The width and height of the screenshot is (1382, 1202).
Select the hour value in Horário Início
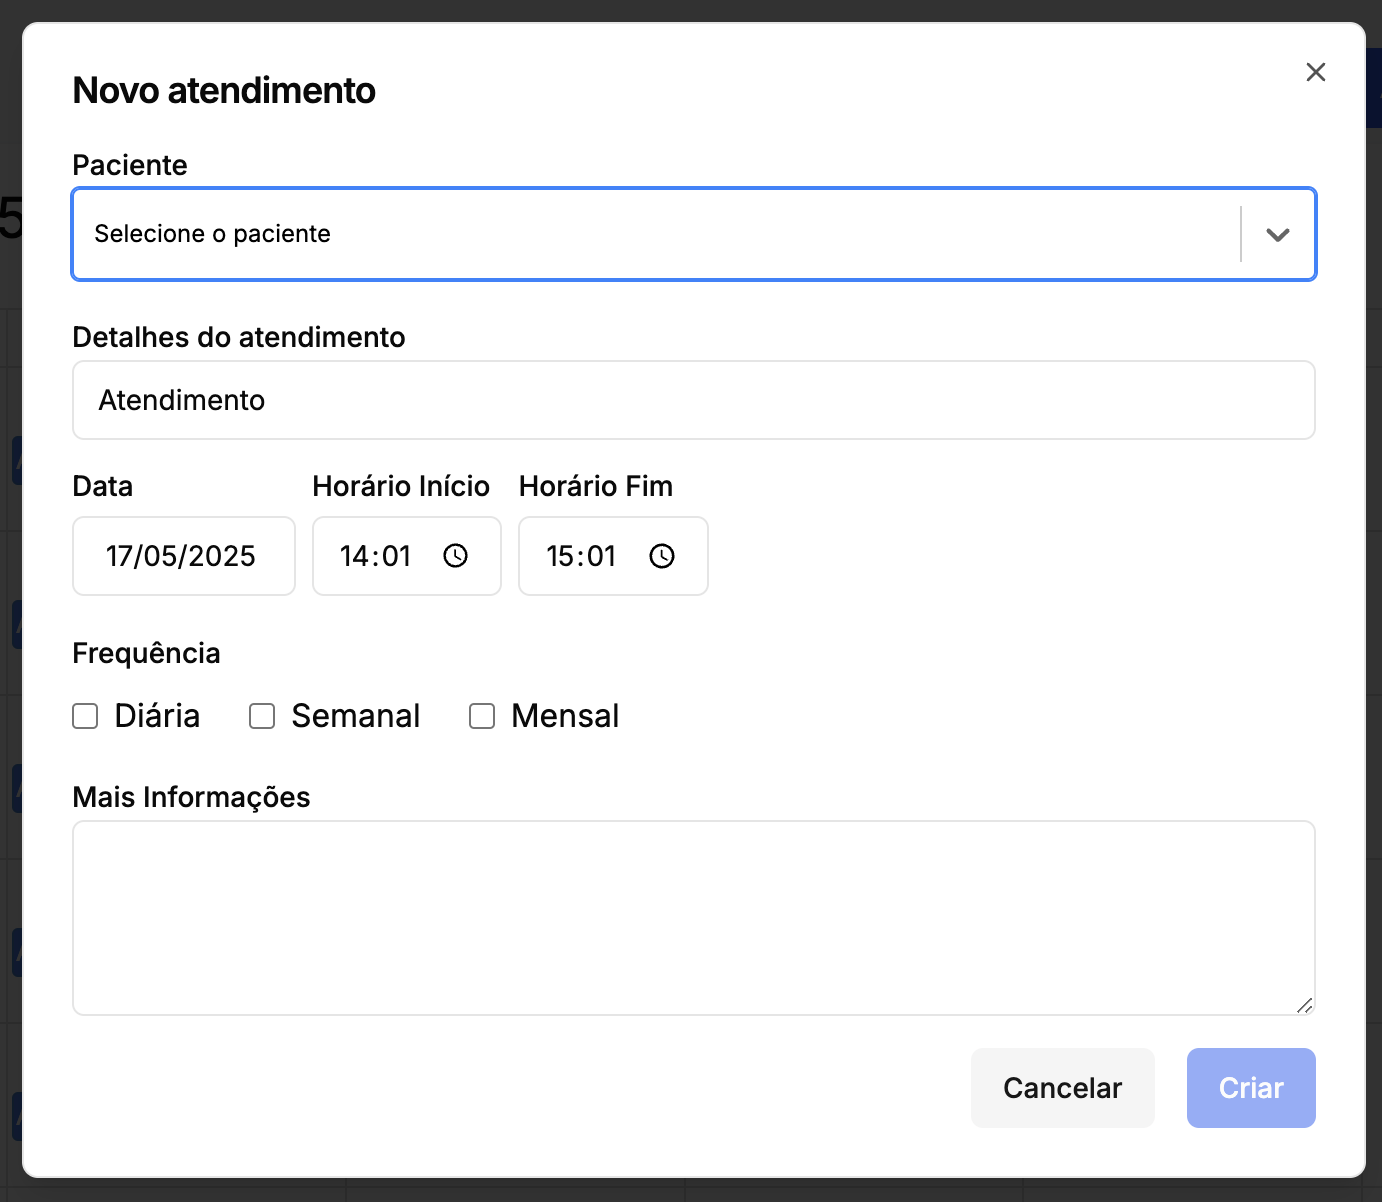(x=354, y=556)
